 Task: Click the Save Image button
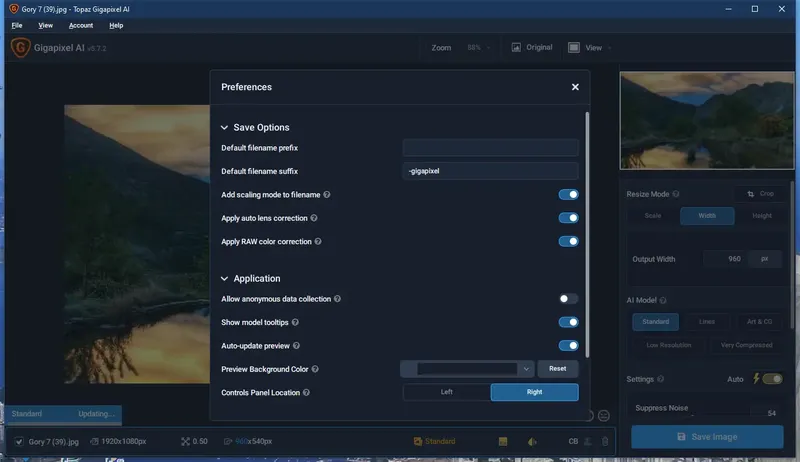[x=707, y=437]
